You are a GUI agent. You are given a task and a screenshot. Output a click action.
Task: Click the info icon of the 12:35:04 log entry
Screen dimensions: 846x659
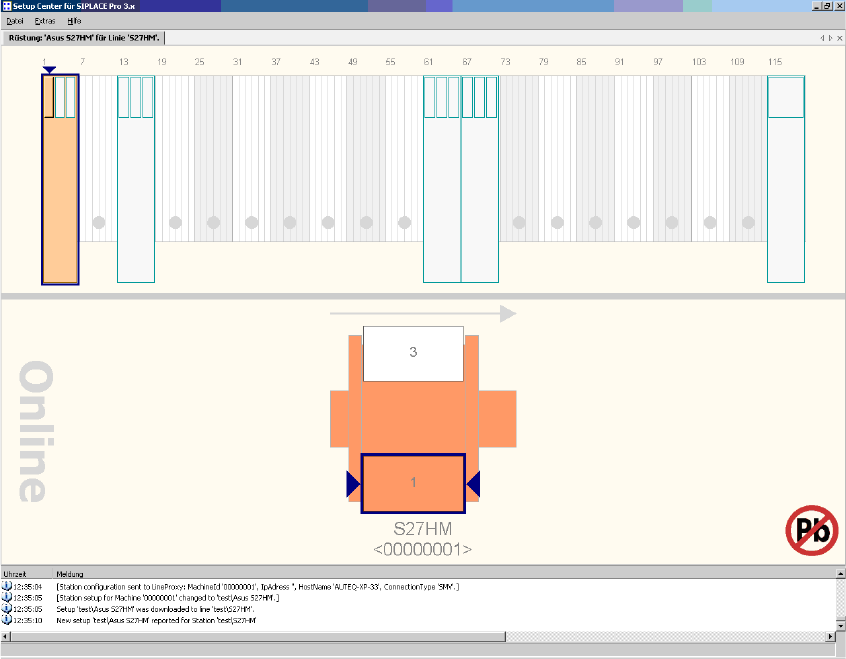(7, 586)
